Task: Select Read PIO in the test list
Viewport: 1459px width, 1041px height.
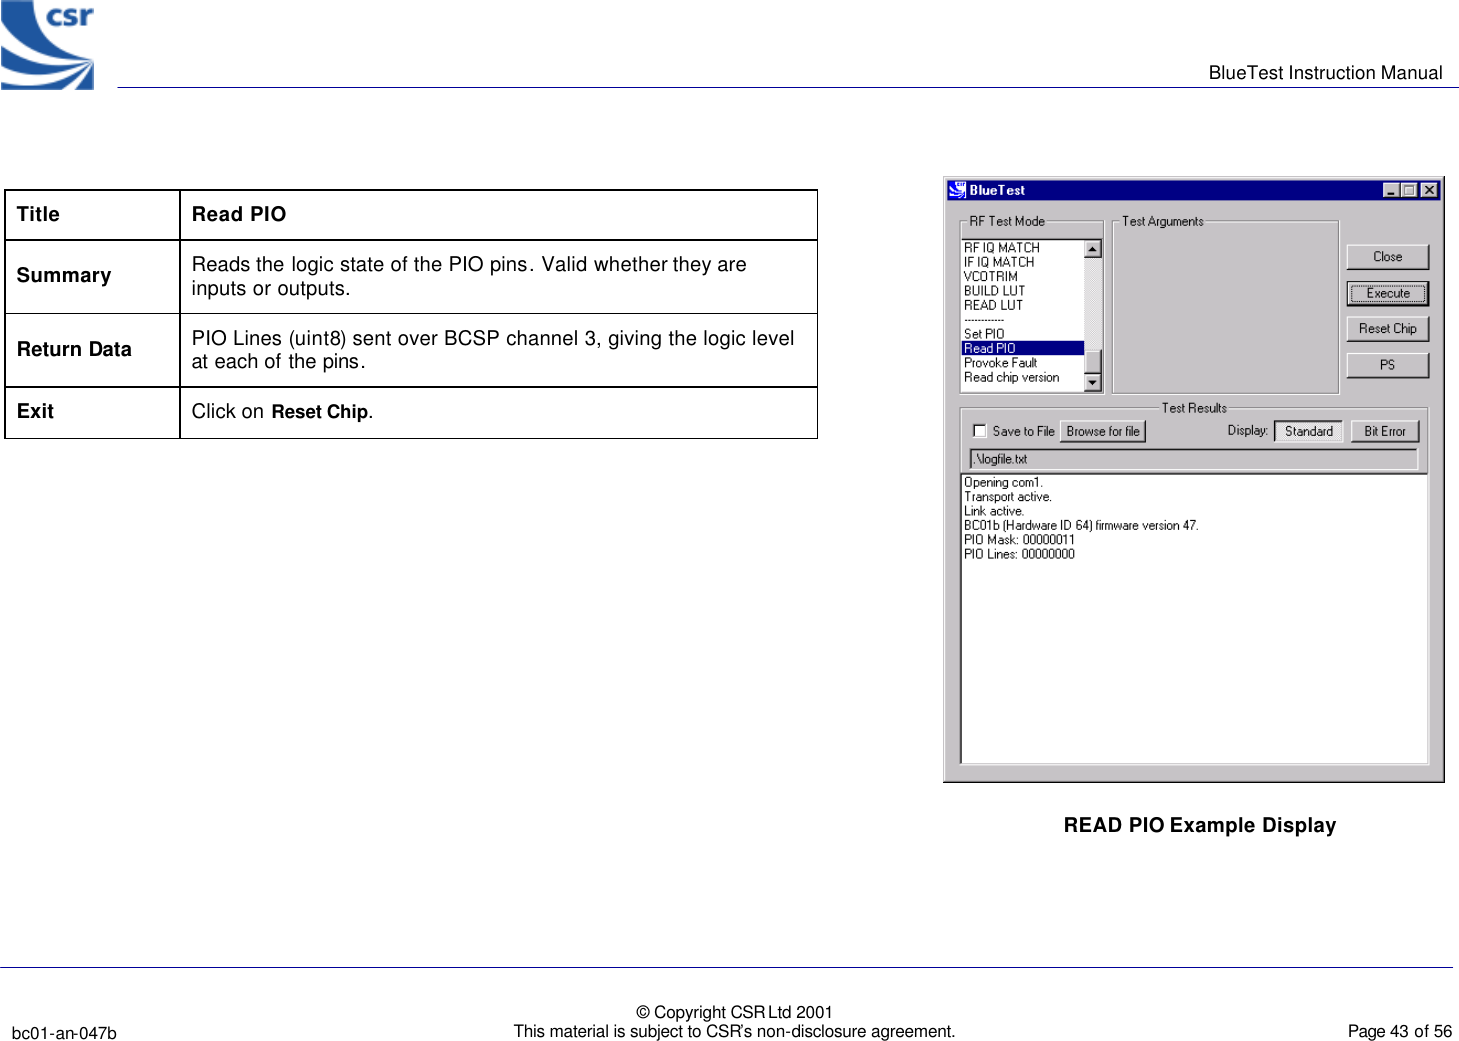Action: click(x=1023, y=348)
